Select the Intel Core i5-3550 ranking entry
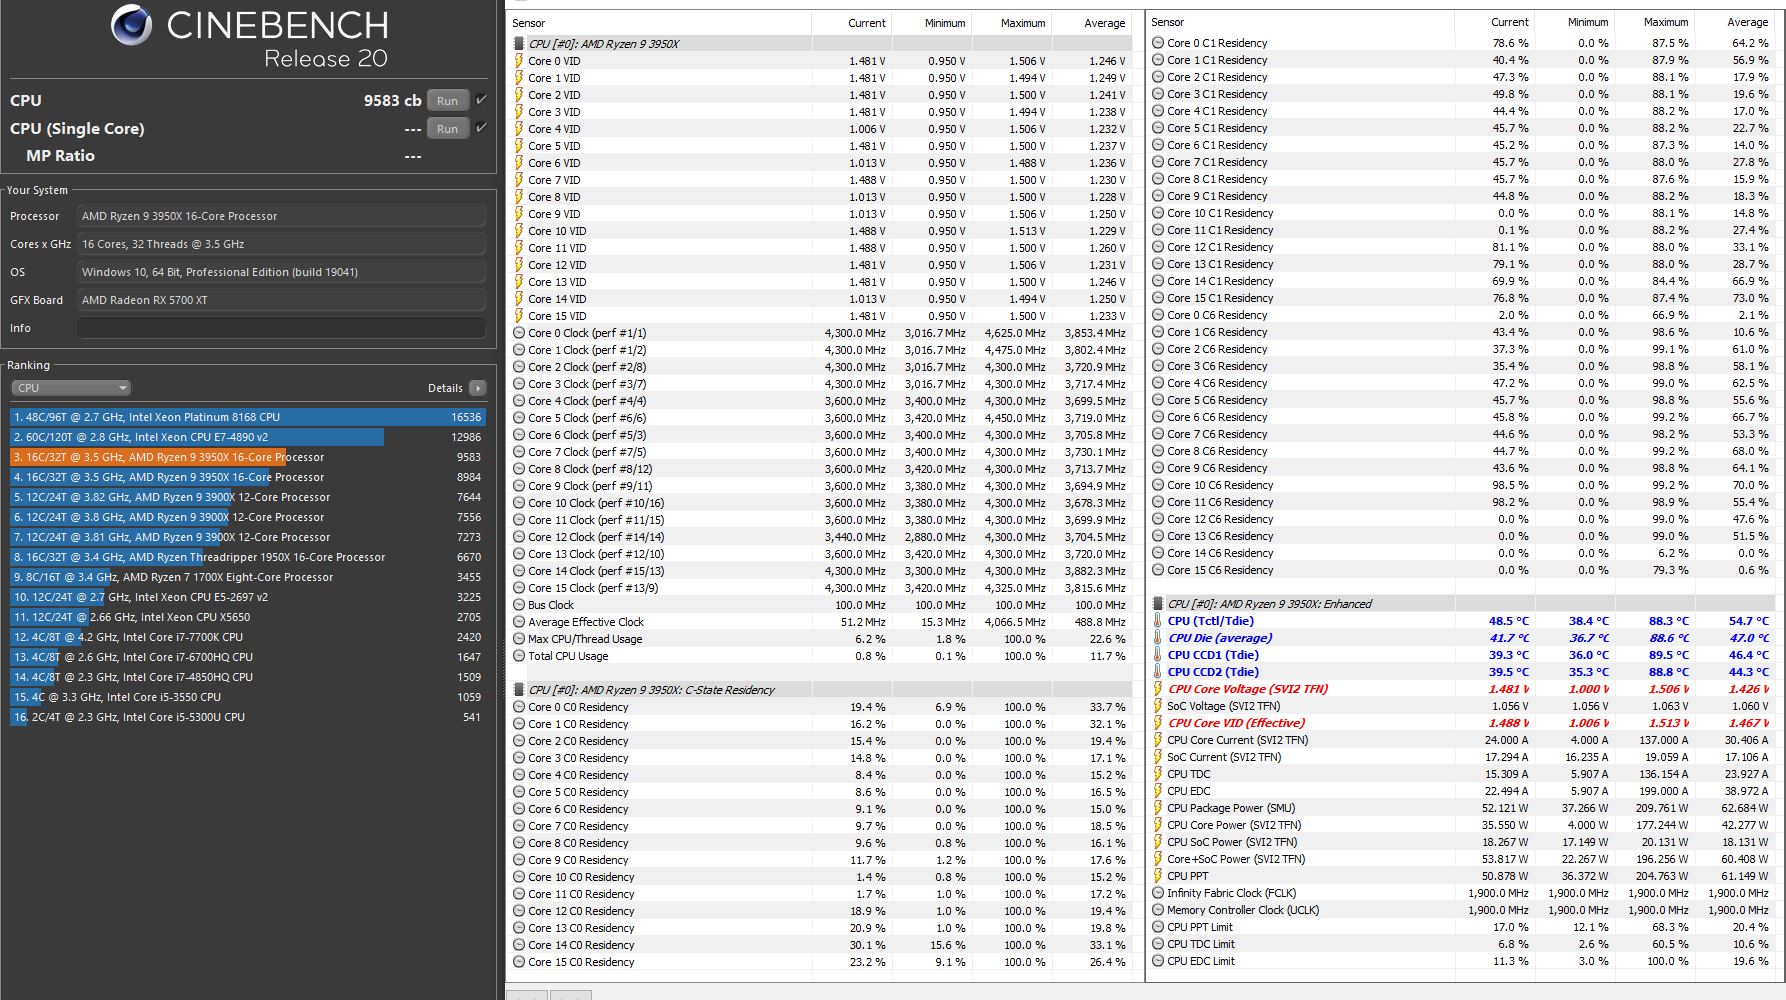 coord(248,697)
